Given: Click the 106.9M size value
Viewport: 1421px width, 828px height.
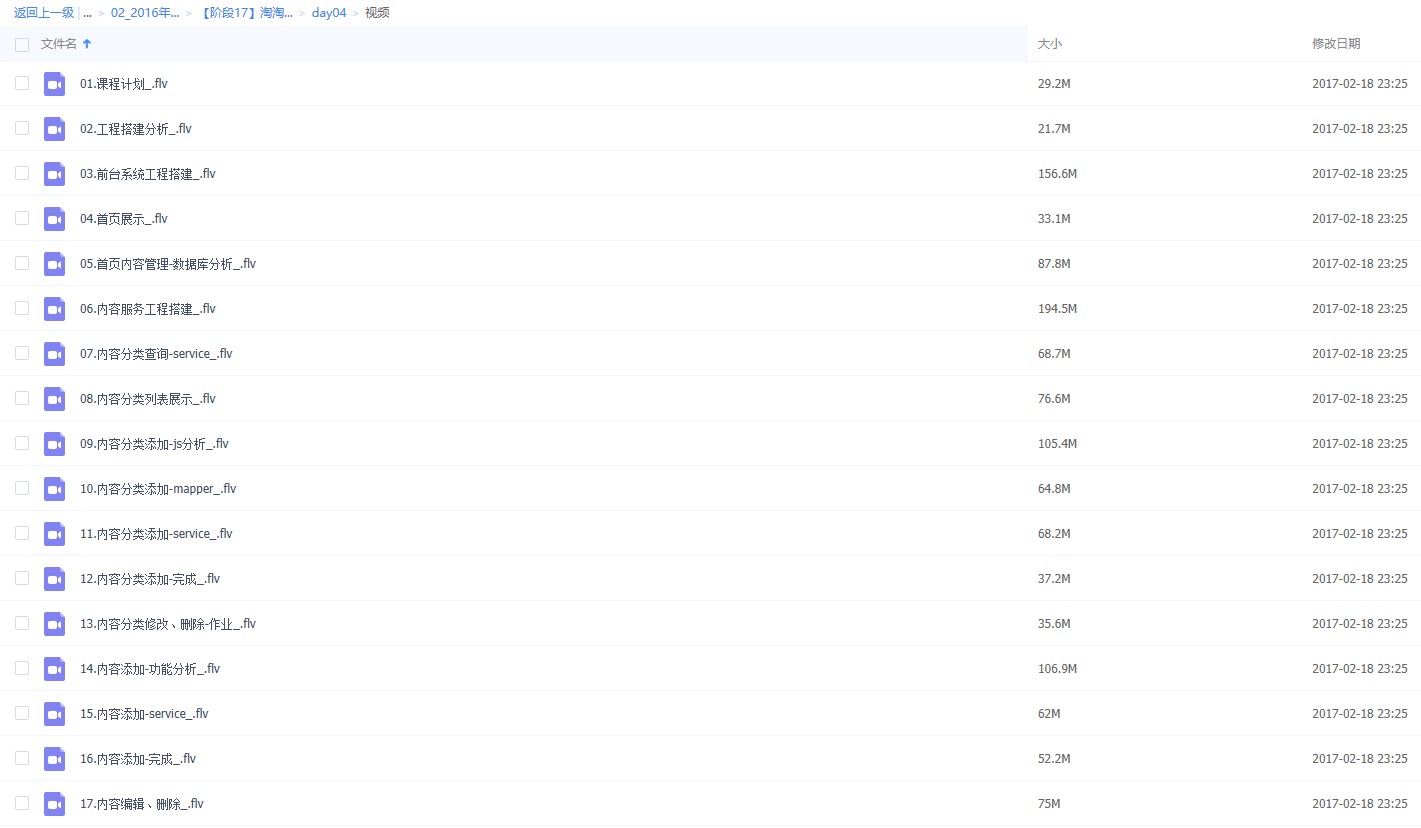Looking at the screenshot, I should 1057,669.
